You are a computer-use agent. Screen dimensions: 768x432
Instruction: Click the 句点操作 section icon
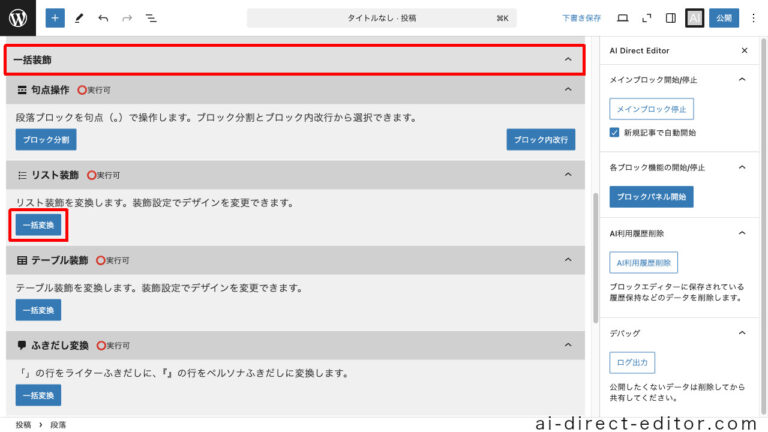tap(22, 90)
